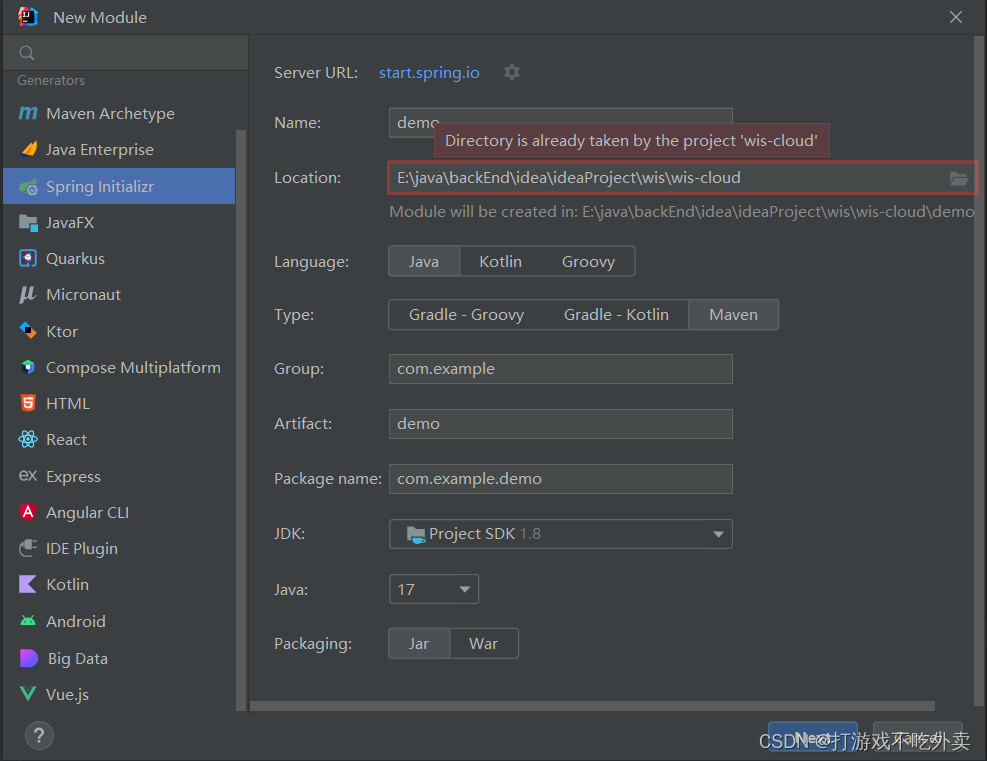Click the Artifact input field
Screen dimensions: 987x761
[x=561, y=424]
